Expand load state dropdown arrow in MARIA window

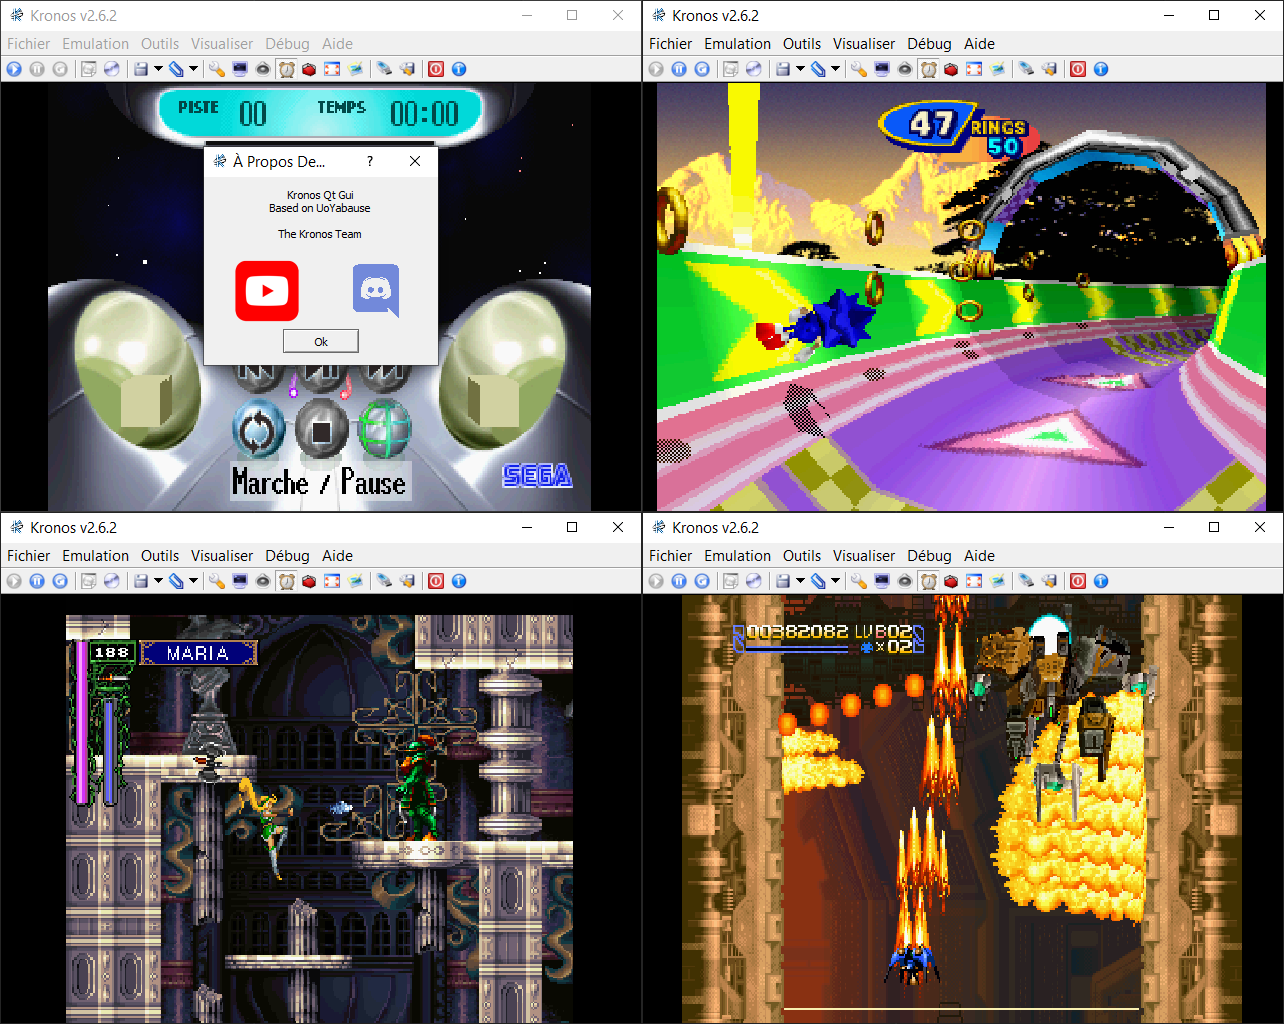tap(193, 581)
